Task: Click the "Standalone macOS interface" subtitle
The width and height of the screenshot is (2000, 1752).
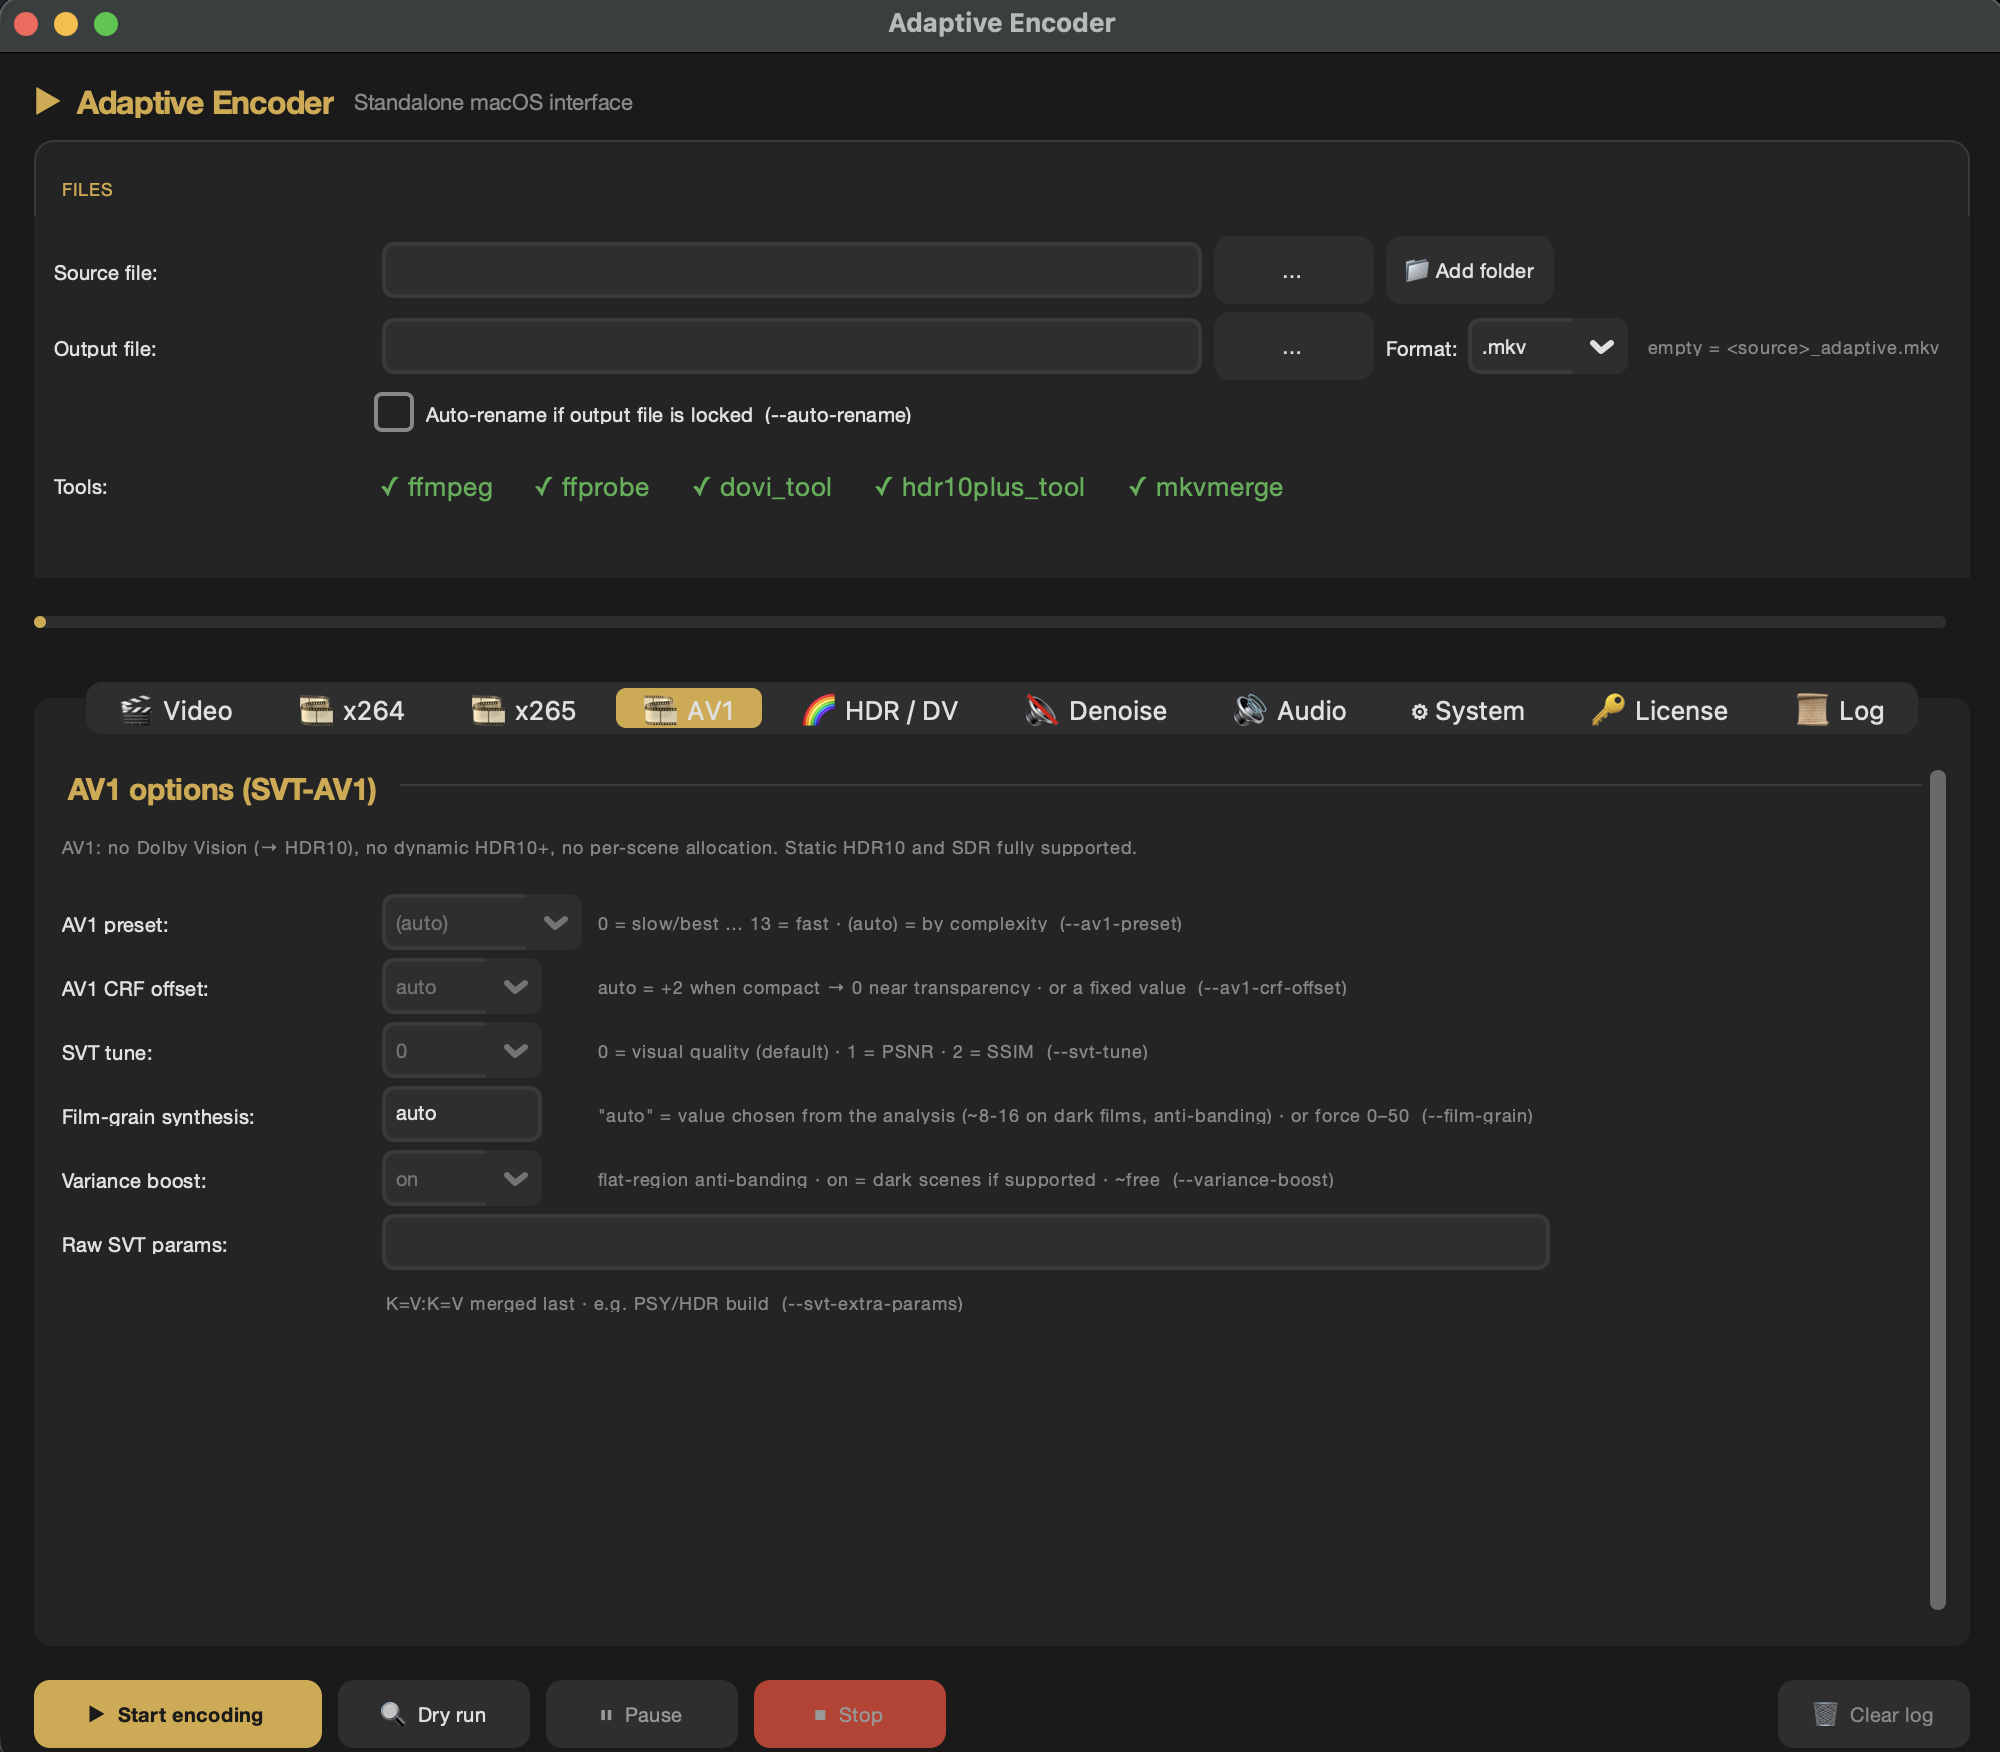Action: (493, 102)
